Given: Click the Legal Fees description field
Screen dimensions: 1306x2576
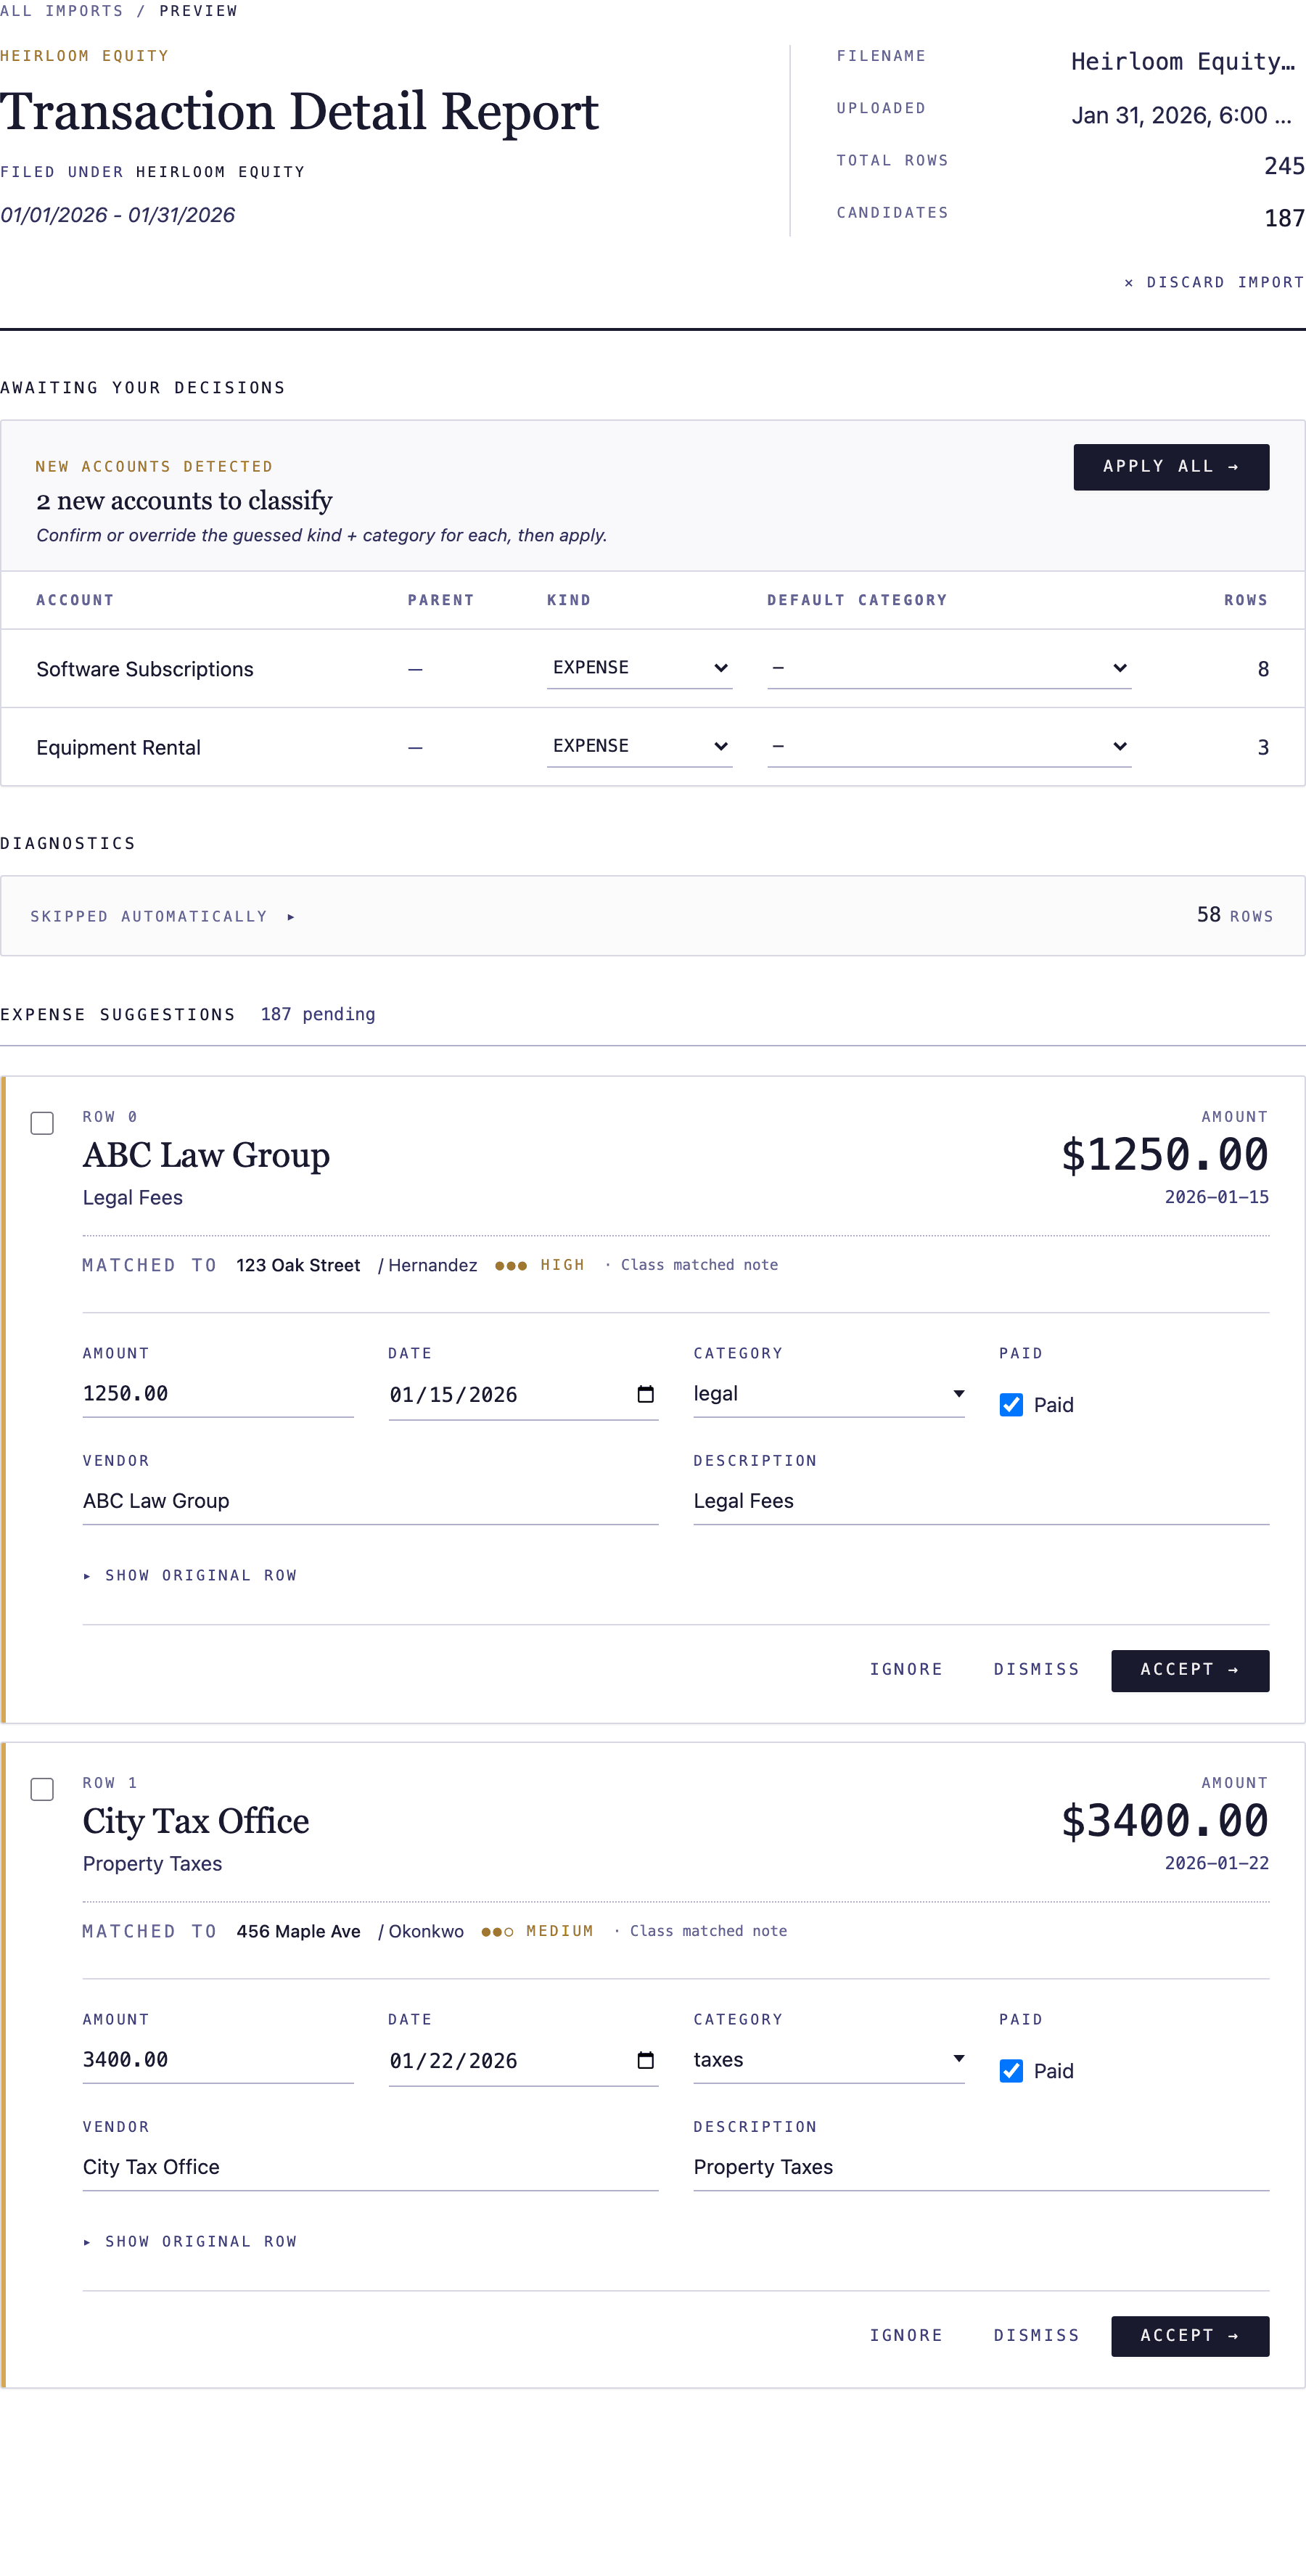Looking at the screenshot, I should [x=981, y=1501].
